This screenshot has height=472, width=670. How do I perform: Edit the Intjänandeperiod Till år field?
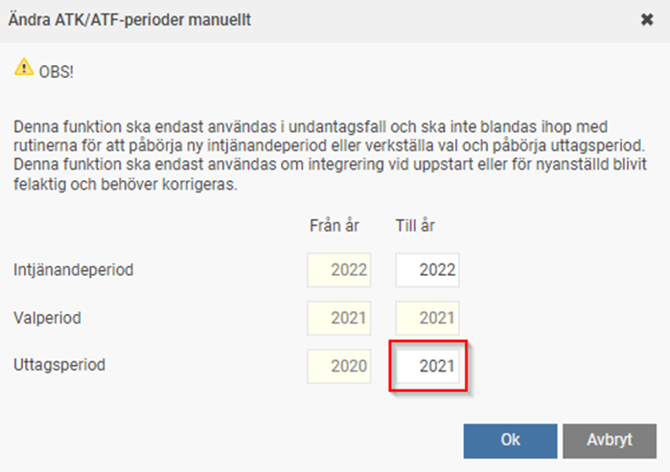click(x=427, y=270)
